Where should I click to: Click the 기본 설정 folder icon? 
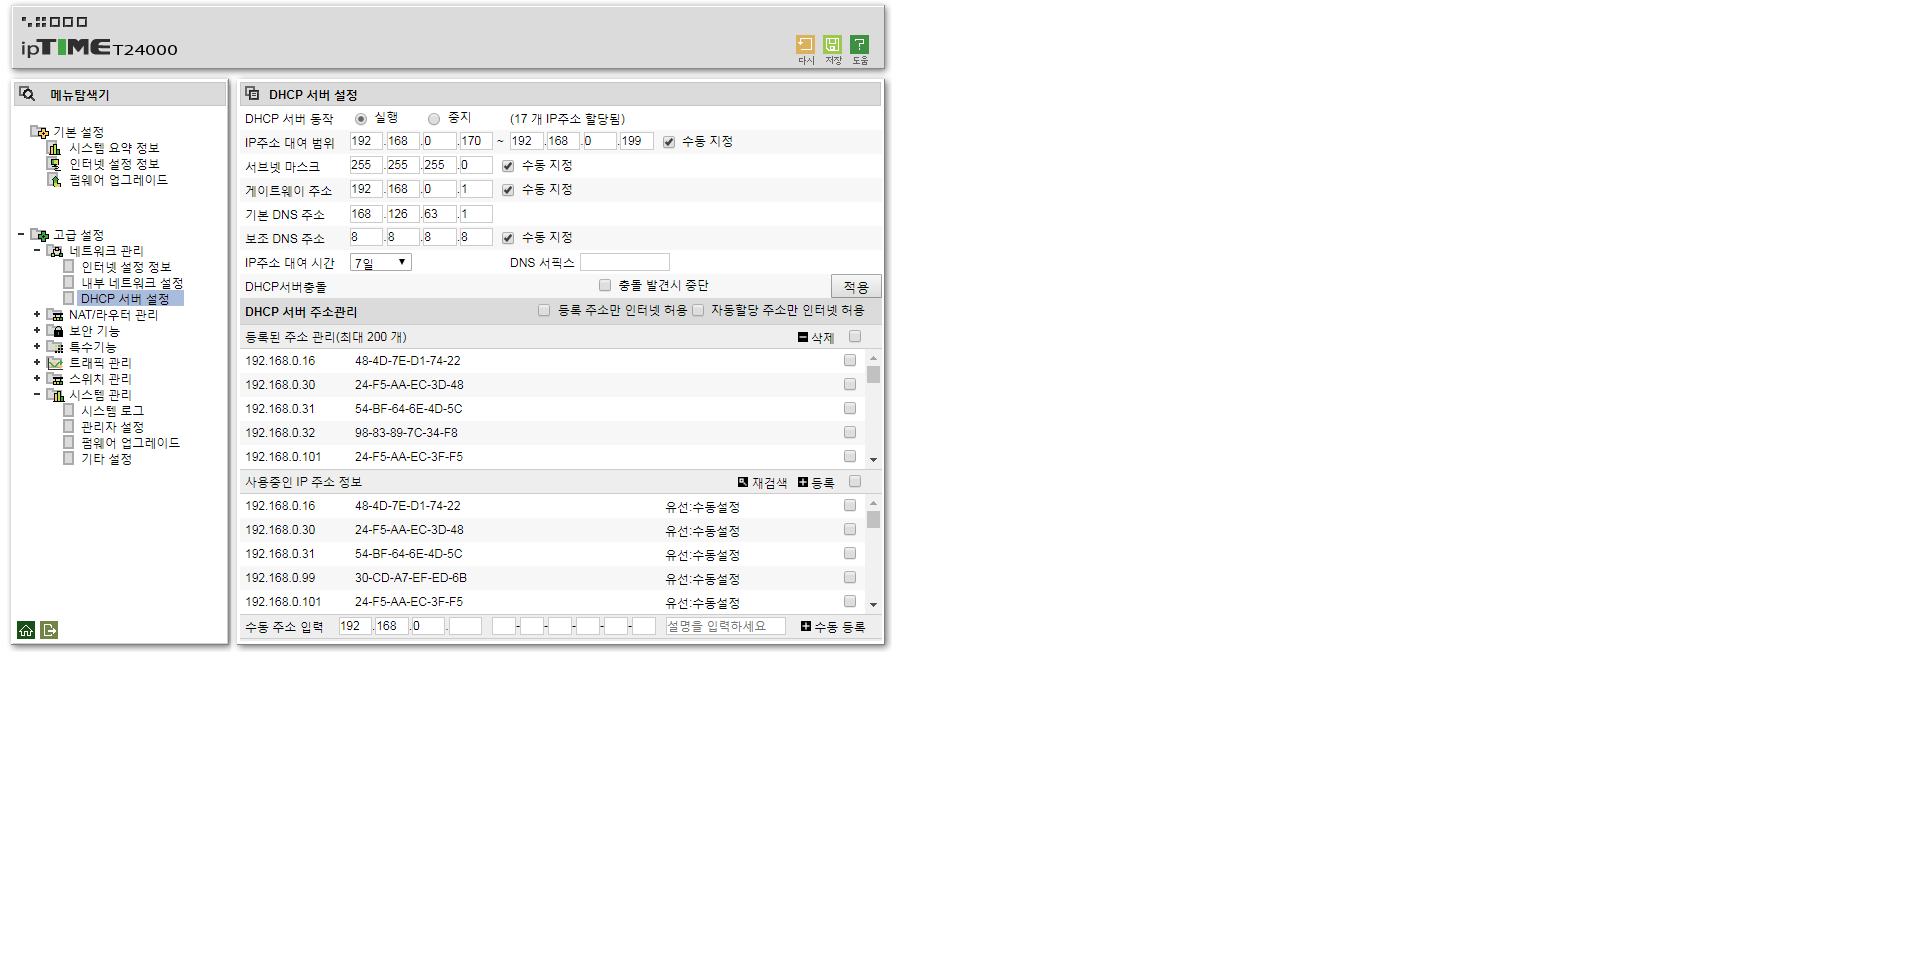(x=40, y=132)
